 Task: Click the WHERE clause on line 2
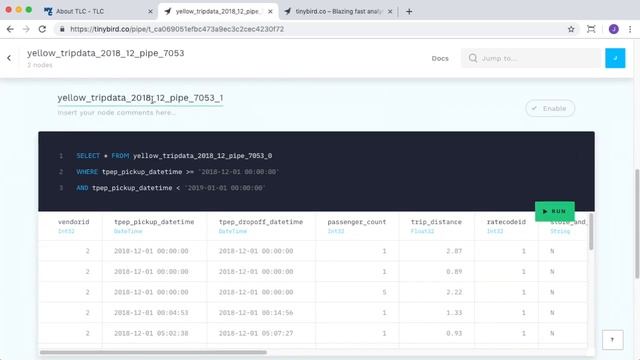pyautogui.click(x=178, y=172)
